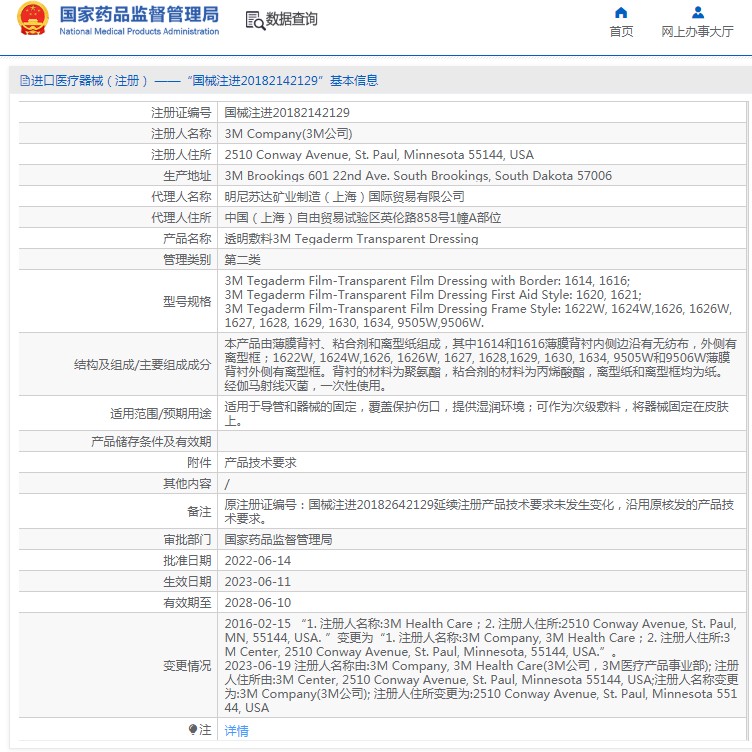Select agent name 明尼苏达矿业制造 value
This screenshot has width=752, height=752.
344,197
